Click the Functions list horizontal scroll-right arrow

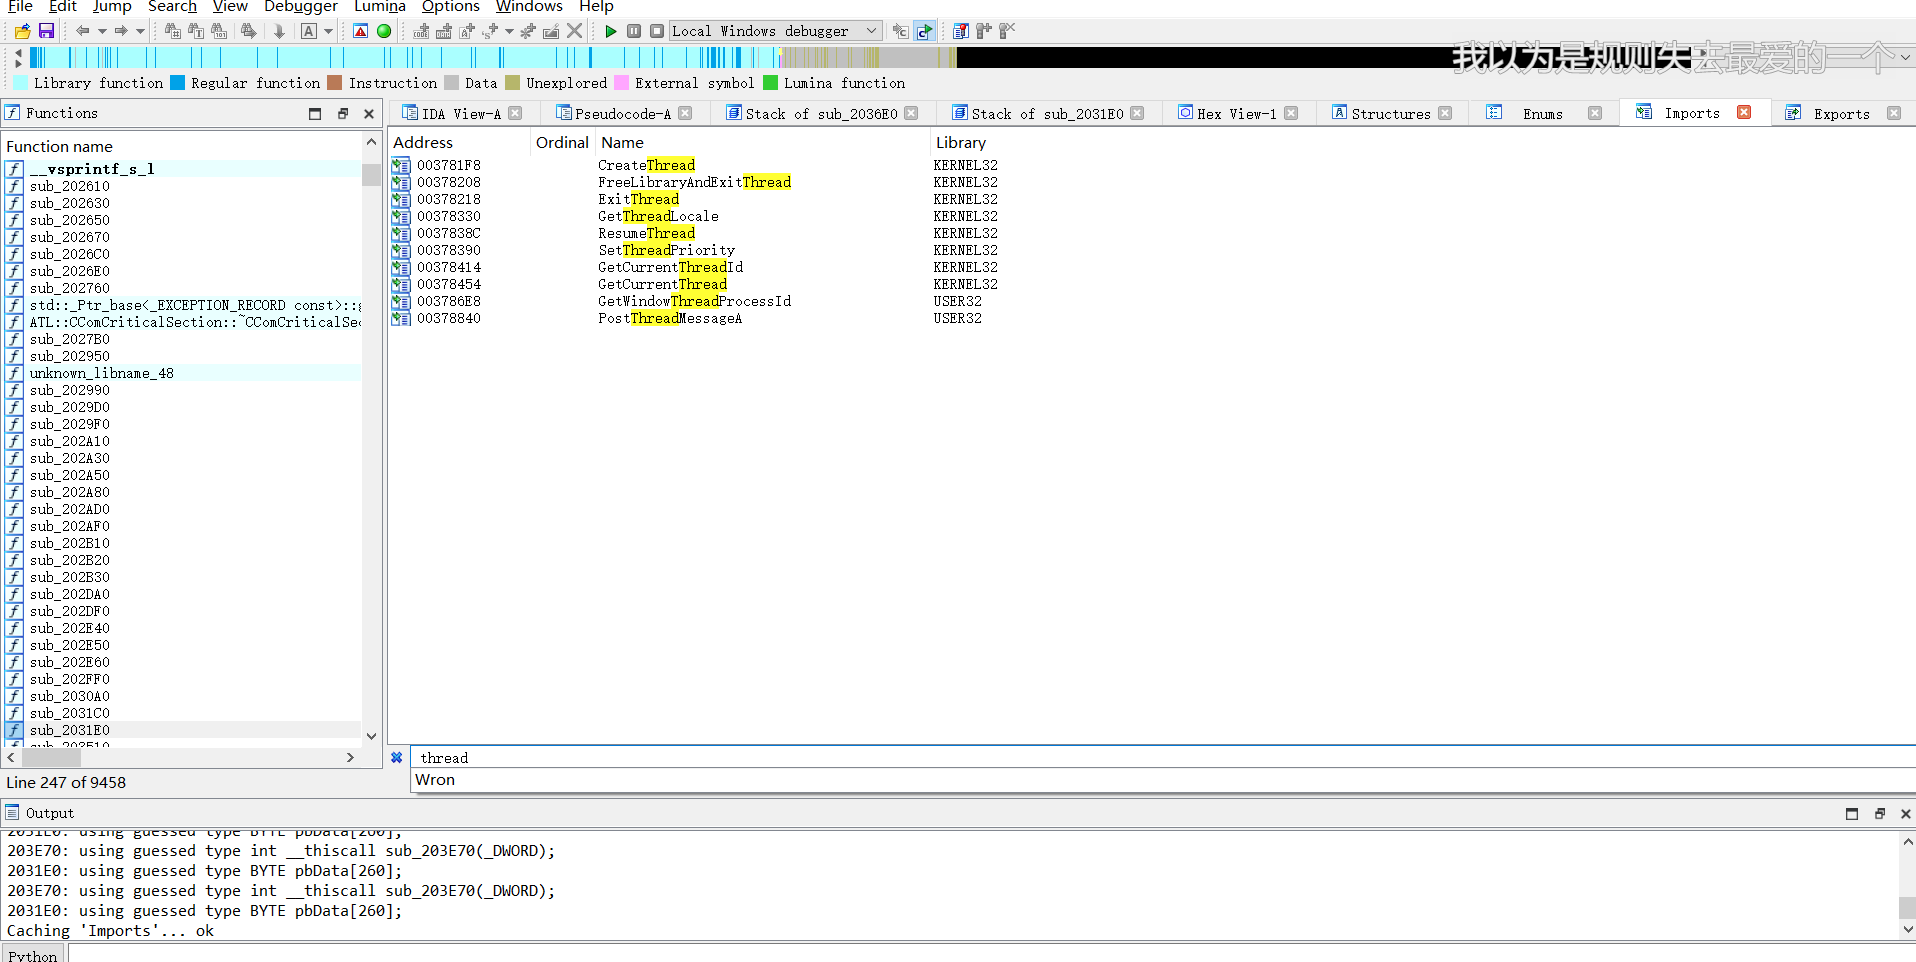click(x=350, y=758)
